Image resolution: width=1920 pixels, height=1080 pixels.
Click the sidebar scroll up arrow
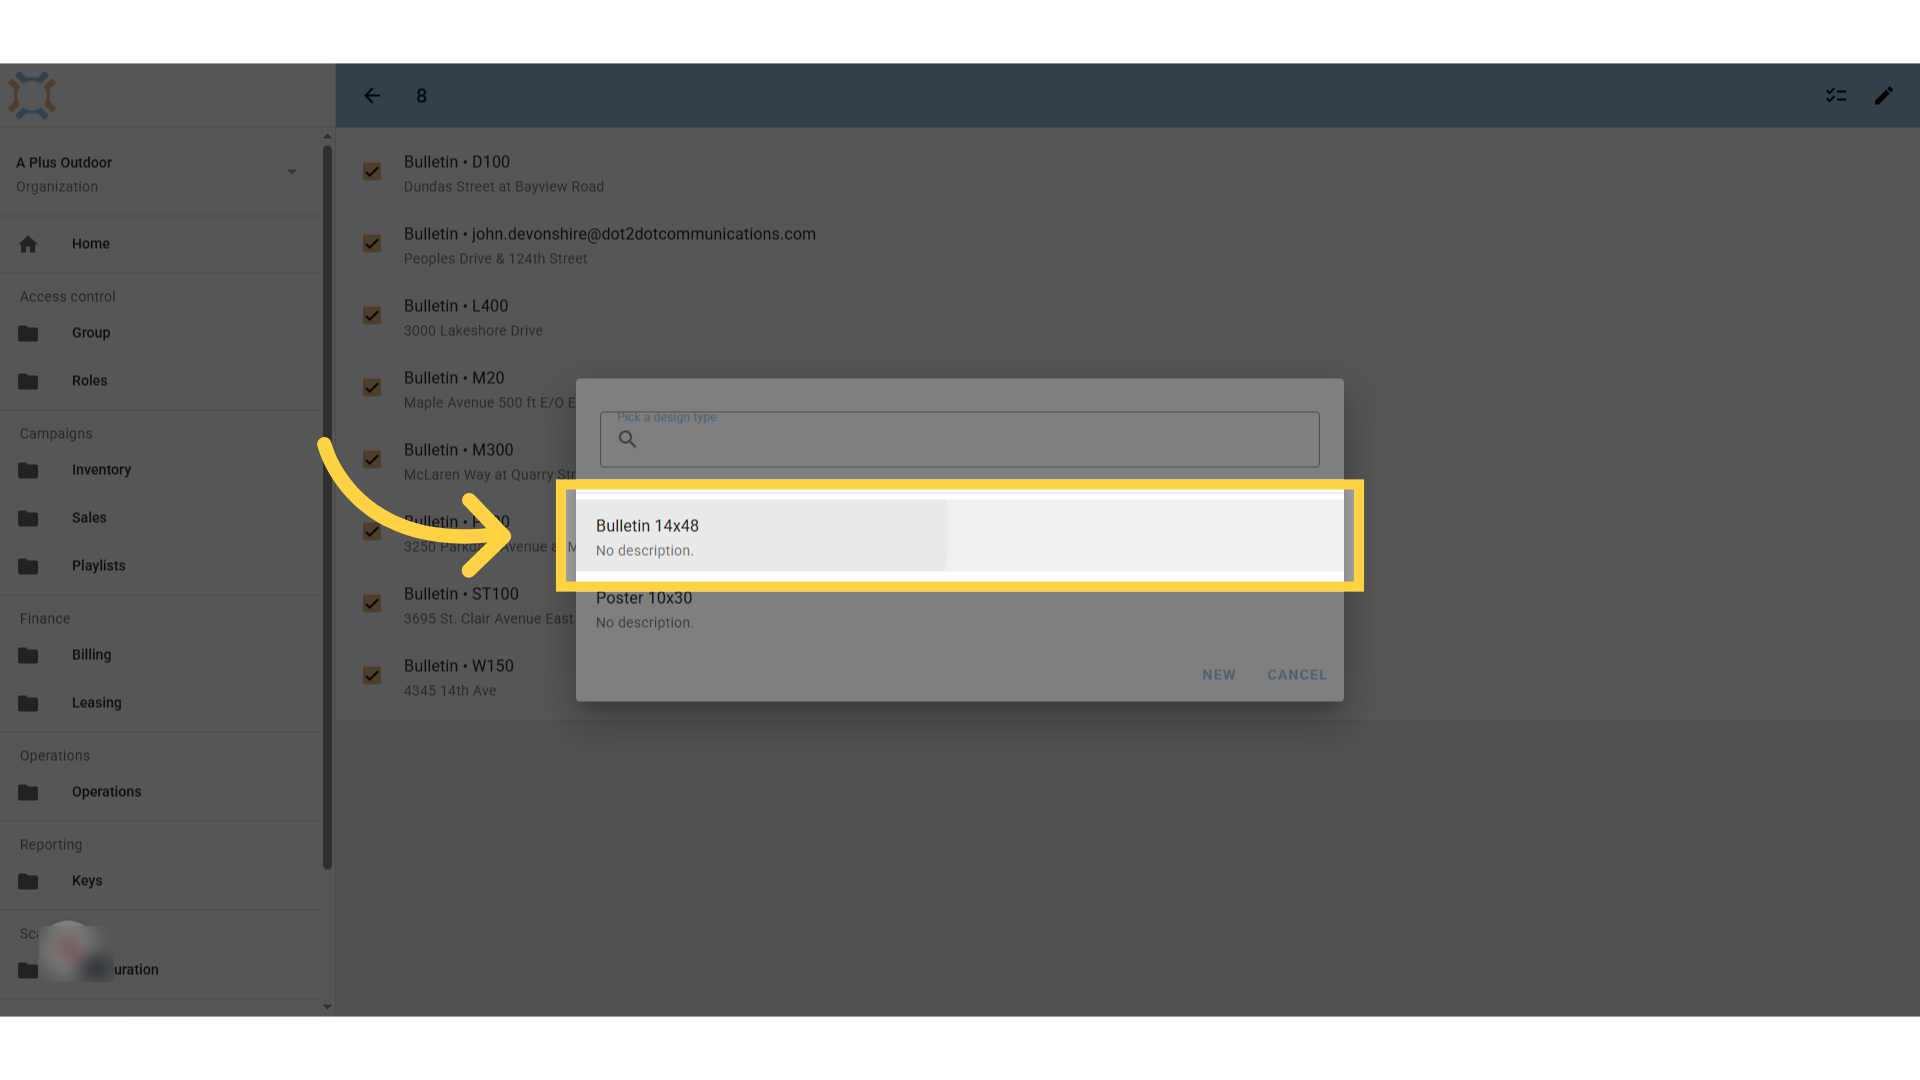pos(327,136)
